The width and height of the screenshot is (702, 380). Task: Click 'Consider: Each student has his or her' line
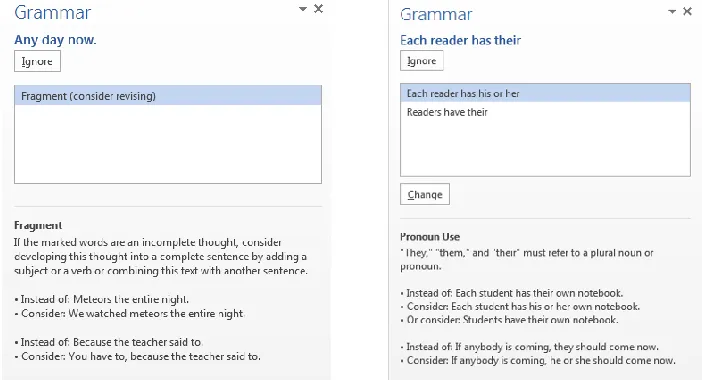[x=520, y=307]
